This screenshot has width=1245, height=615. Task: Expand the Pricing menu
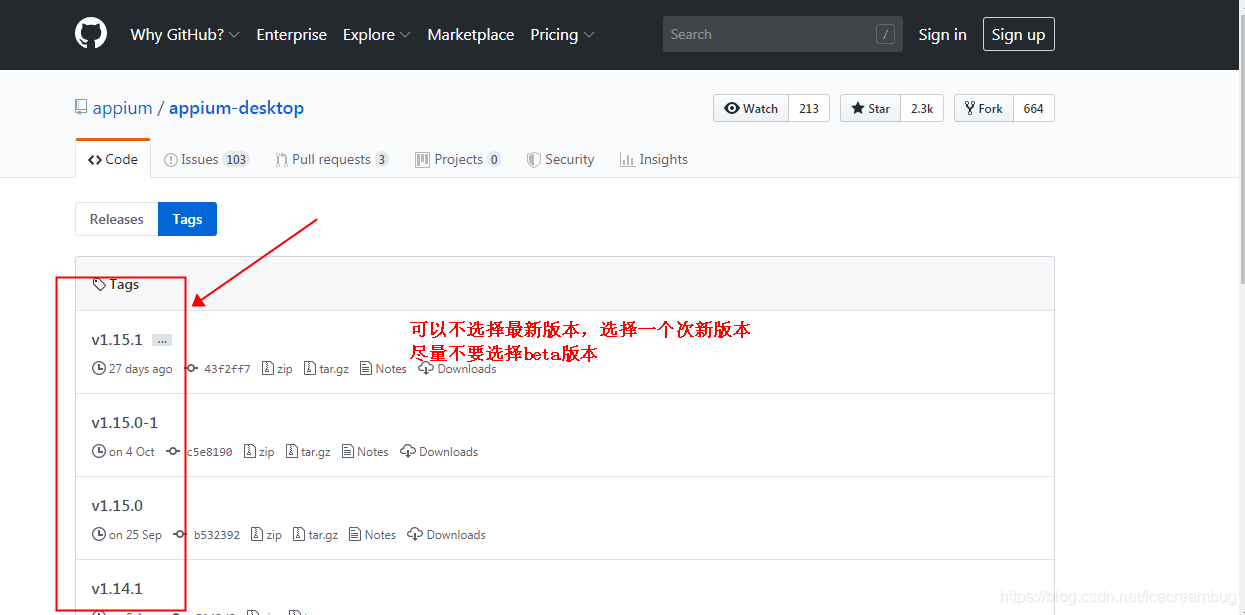pyautogui.click(x=562, y=34)
